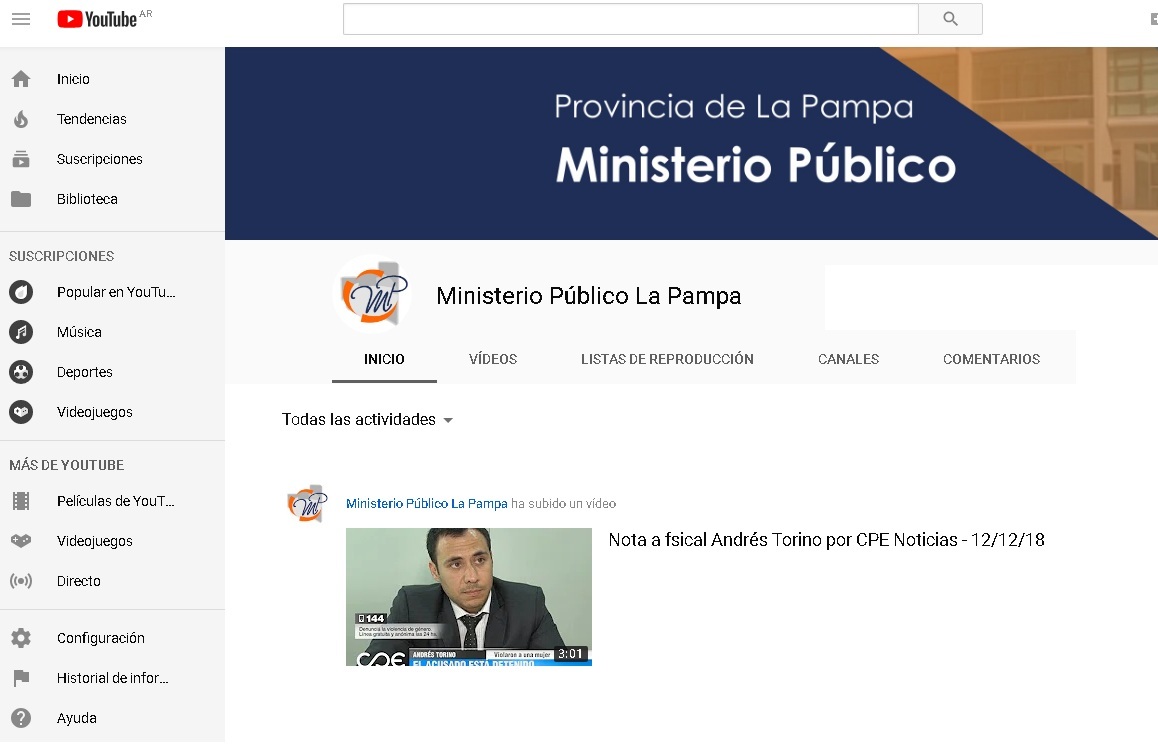The width and height of the screenshot is (1158, 747).
Task: Open Tendencias via the flame icon
Action: coord(21,119)
